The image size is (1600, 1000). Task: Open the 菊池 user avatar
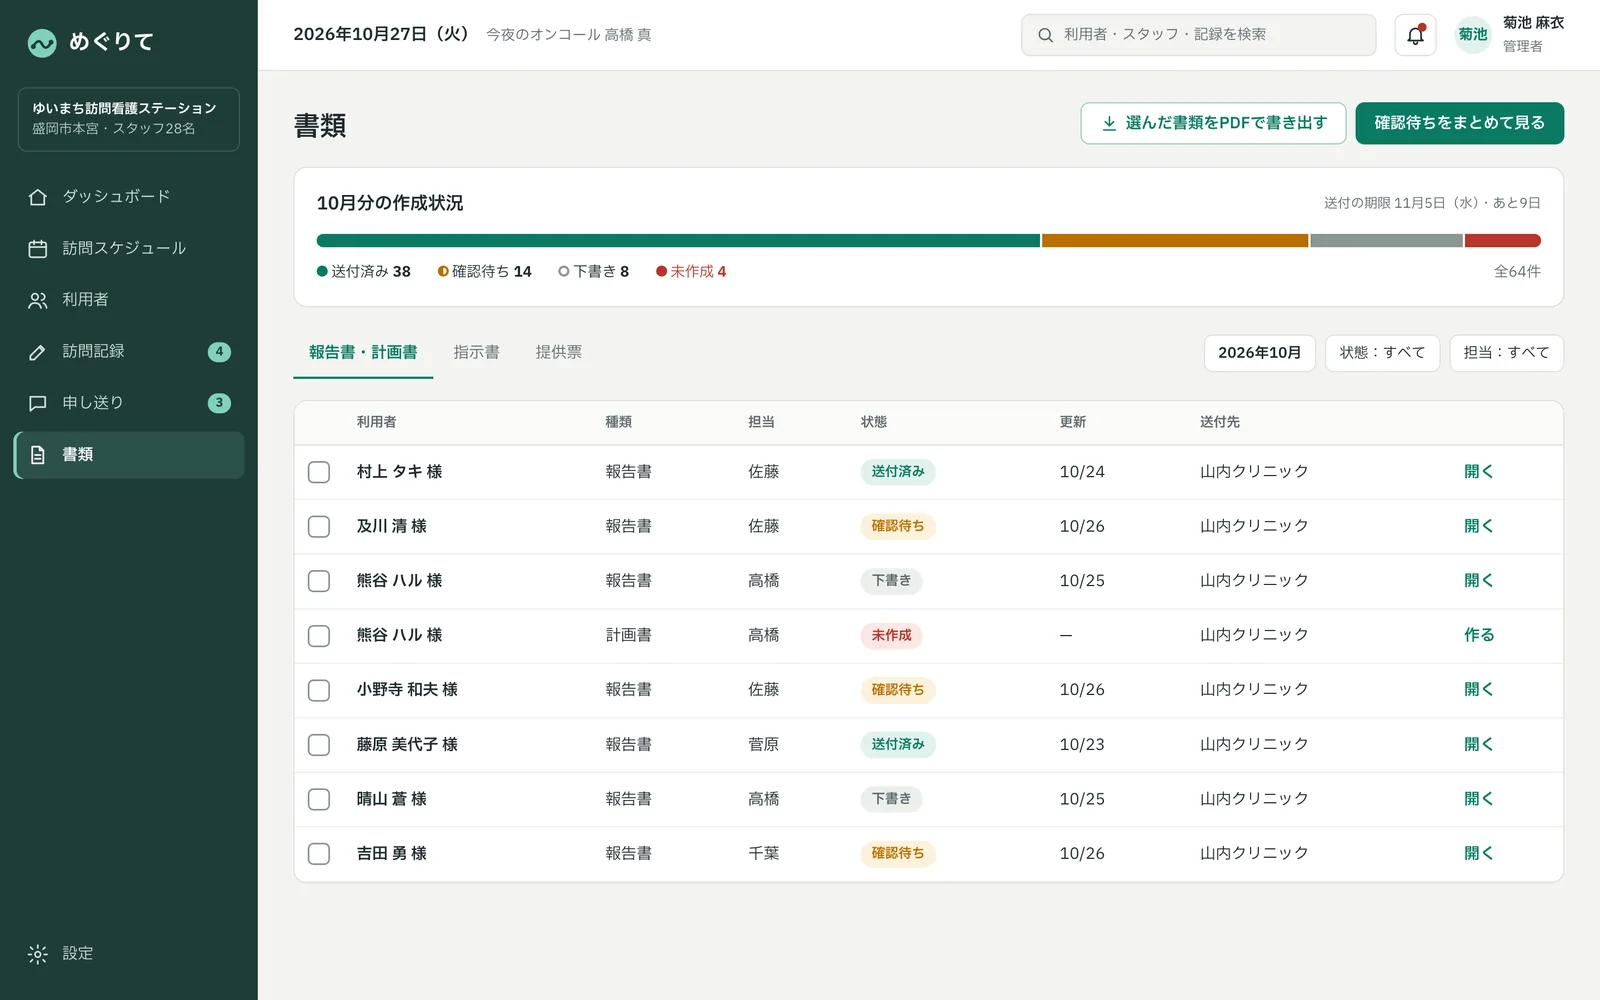coord(1473,35)
